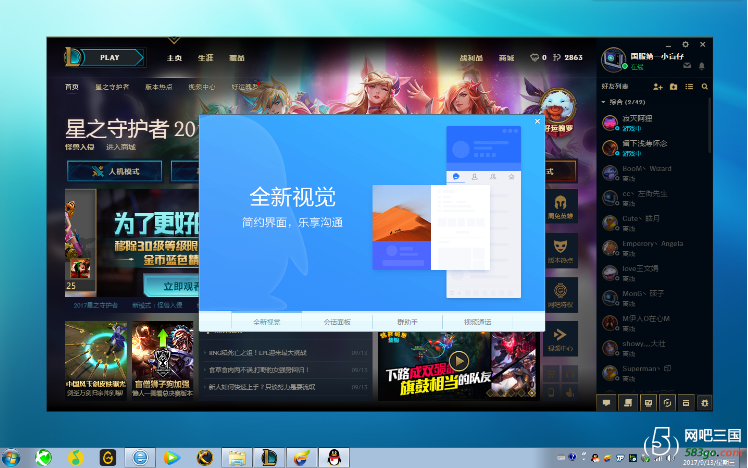Close the blue QQ intro popup

(537, 122)
